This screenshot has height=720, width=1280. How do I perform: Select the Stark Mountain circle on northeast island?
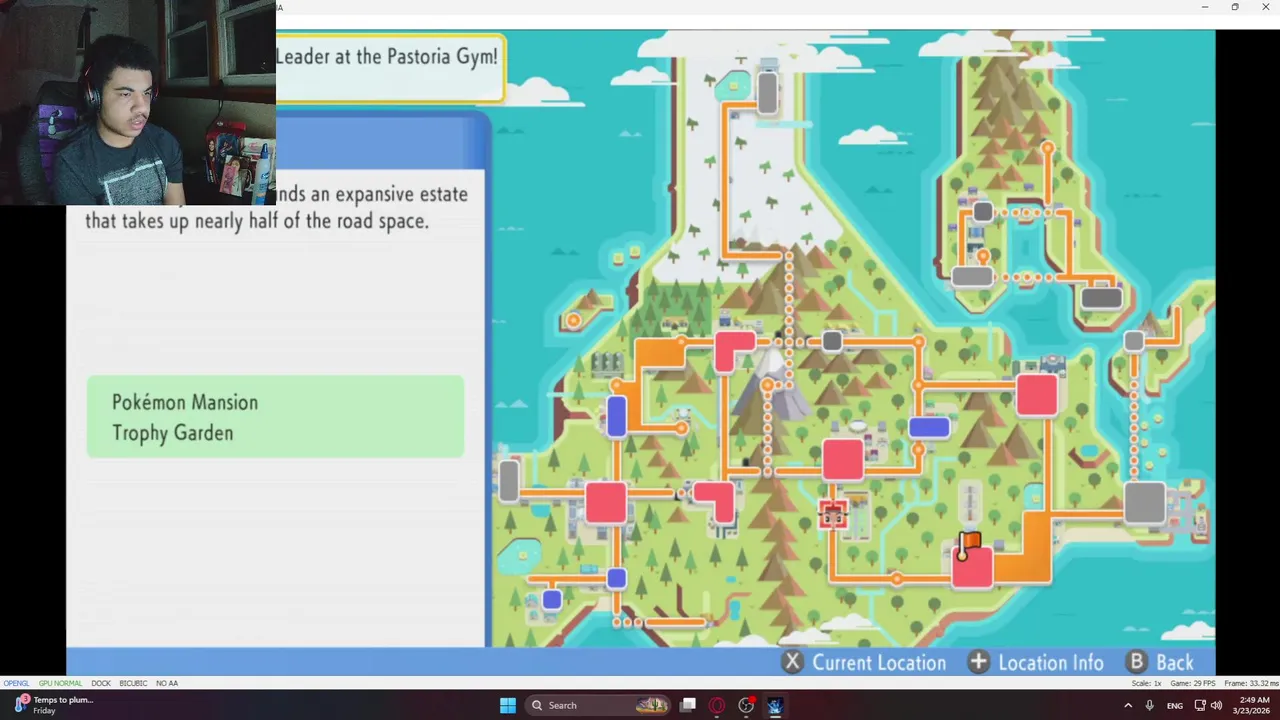pyautogui.click(x=1047, y=148)
